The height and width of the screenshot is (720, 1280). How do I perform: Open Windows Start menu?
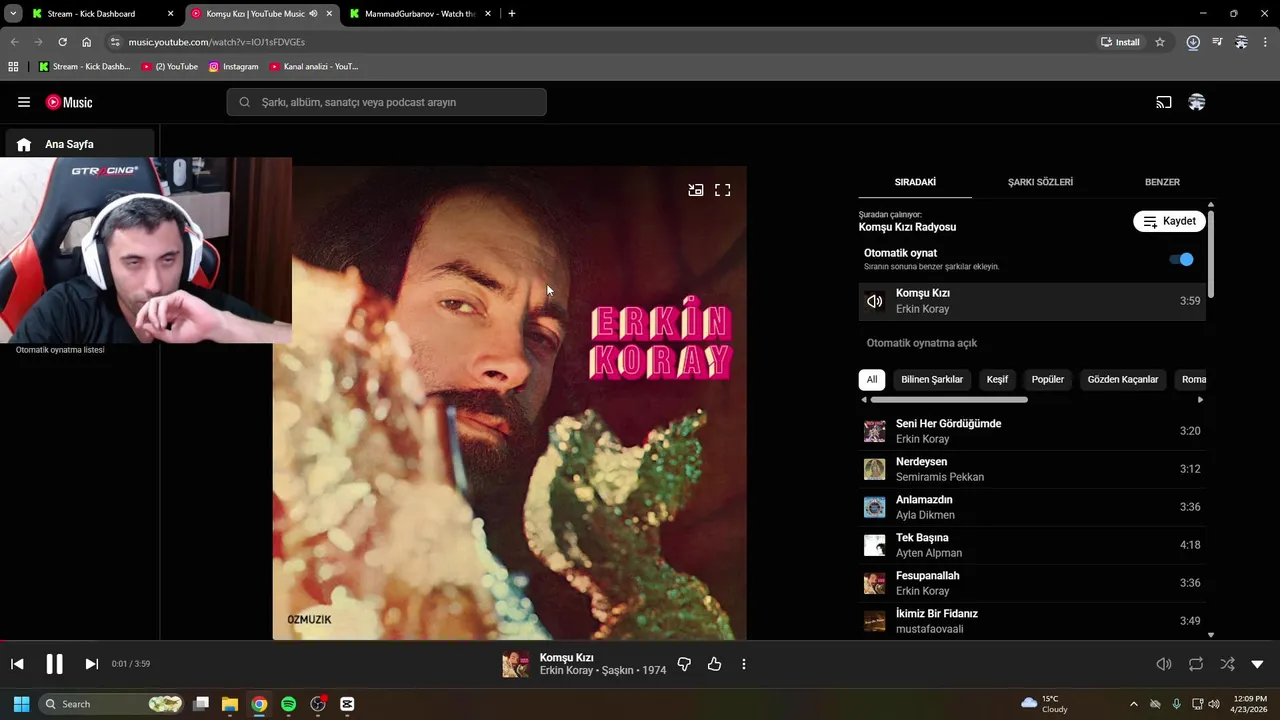point(21,704)
